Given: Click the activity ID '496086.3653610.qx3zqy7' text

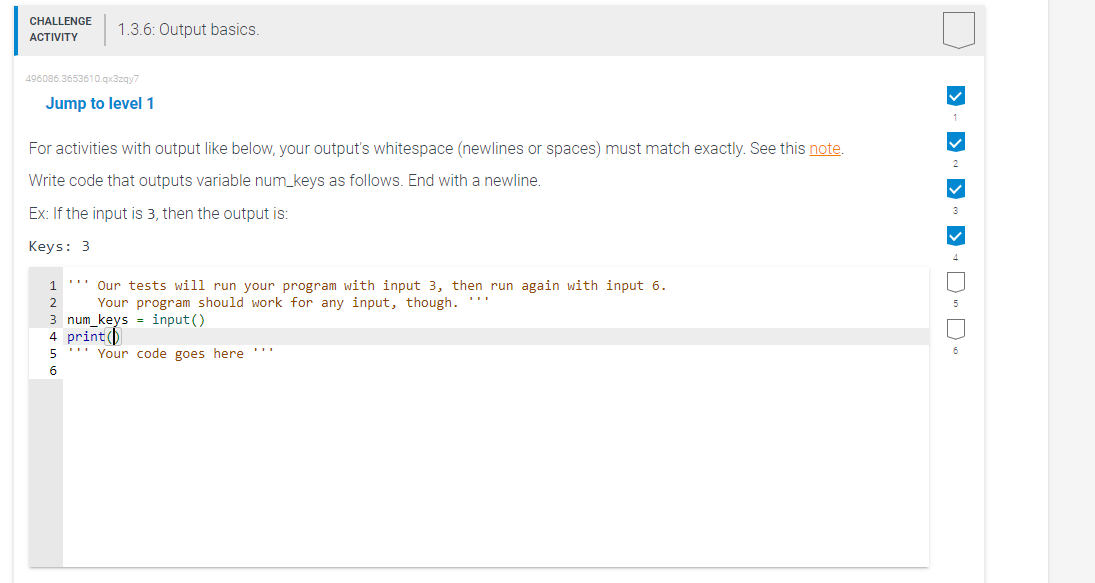Looking at the screenshot, I should [82, 78].
